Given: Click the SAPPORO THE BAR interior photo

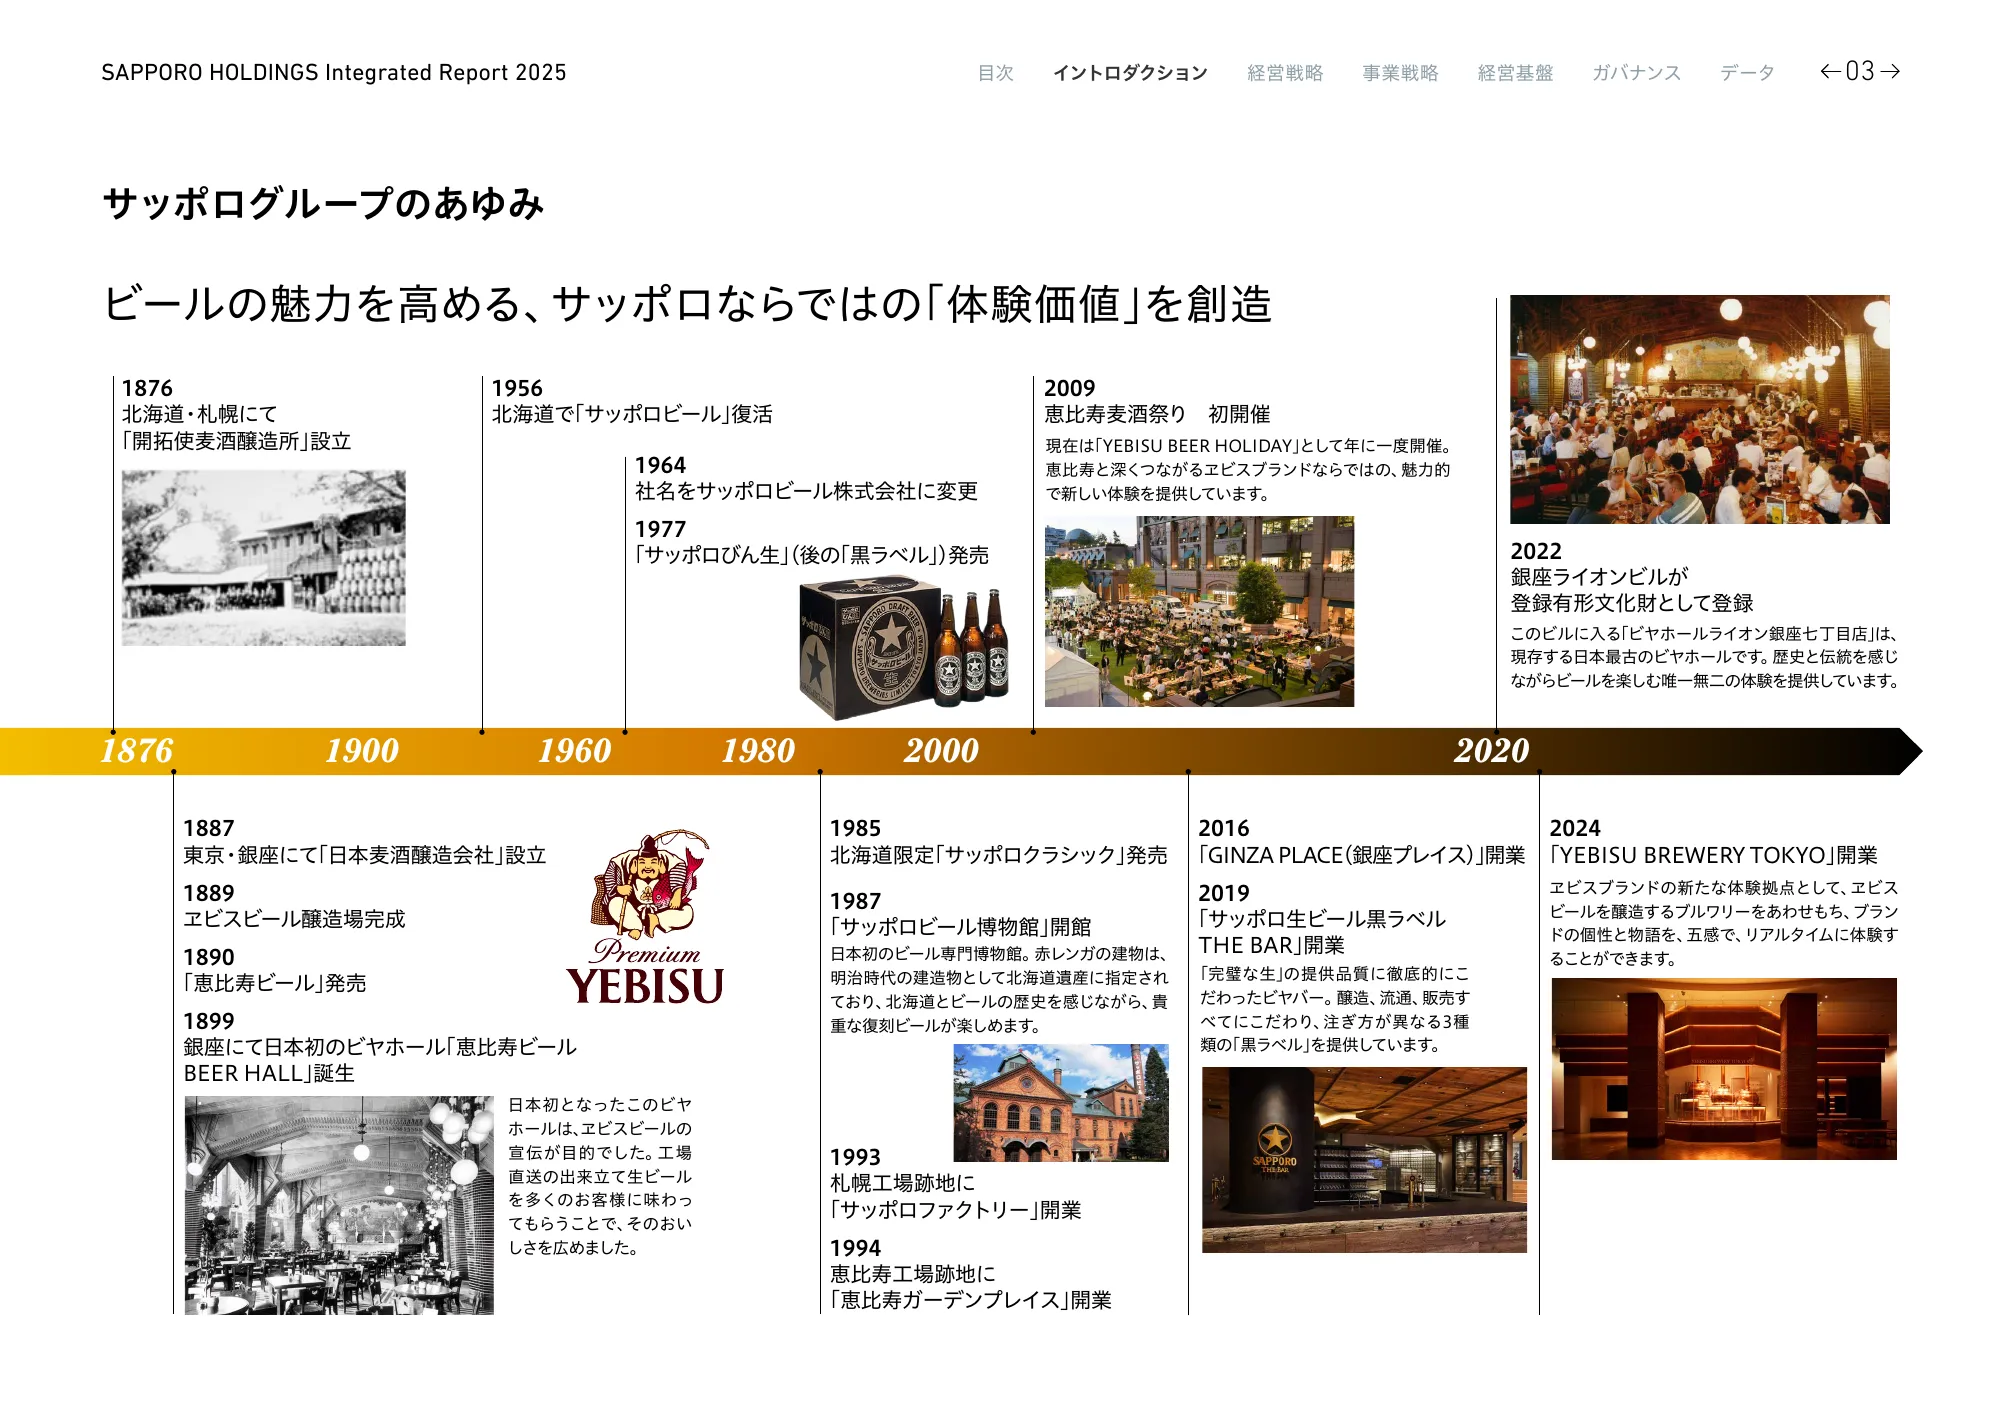Looking at the screenshot, I should click(x=1364, y=1160).
